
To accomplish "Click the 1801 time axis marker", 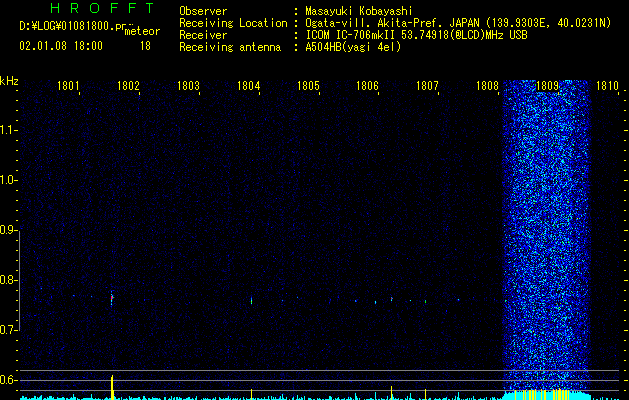I will click(68, 86).
